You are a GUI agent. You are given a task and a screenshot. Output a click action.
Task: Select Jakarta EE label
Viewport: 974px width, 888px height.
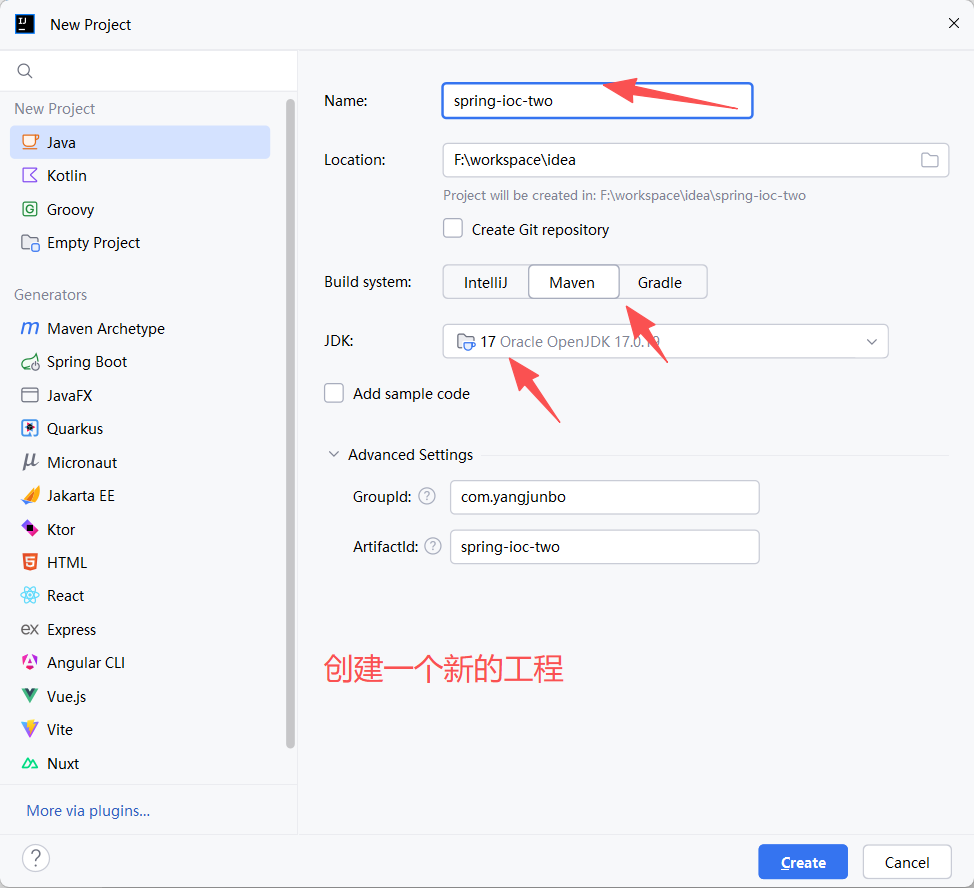coord(81,496)
